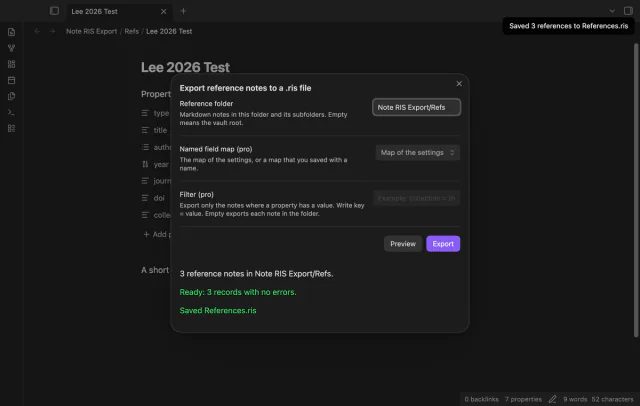This screenshot has height=406, width=640.
Task: Open daily note calendar icon
Action: point(11,80)
